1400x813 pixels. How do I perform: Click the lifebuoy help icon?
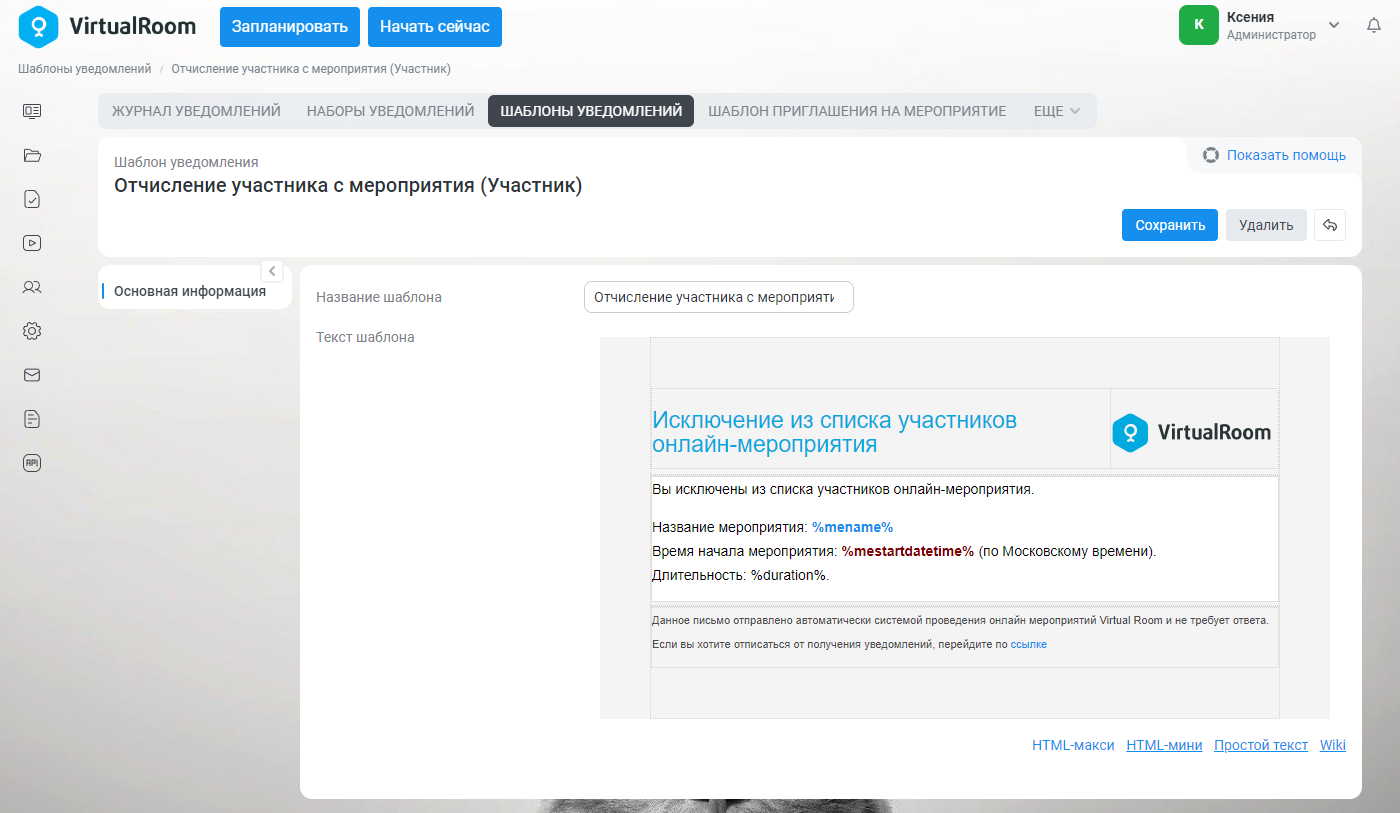click(1211, 155)
